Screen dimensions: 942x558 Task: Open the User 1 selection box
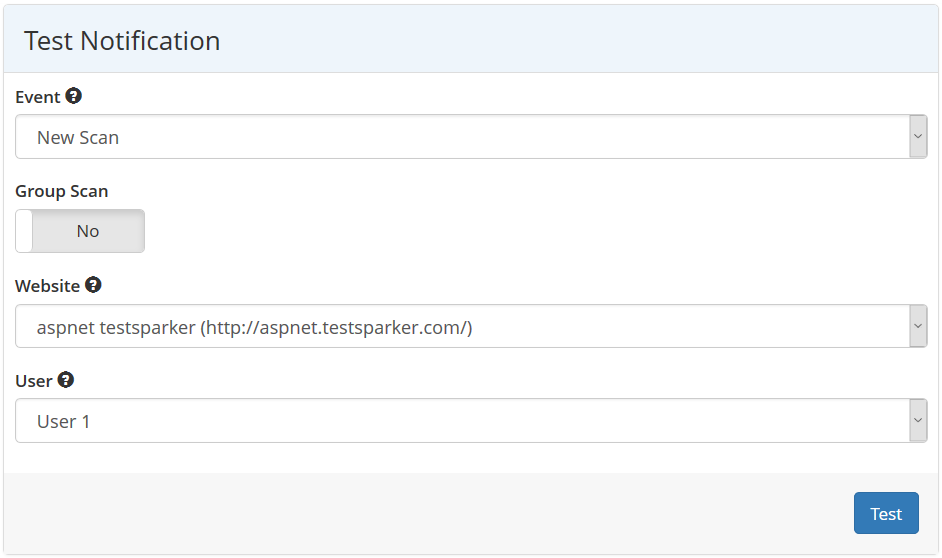tap(460, 421)
